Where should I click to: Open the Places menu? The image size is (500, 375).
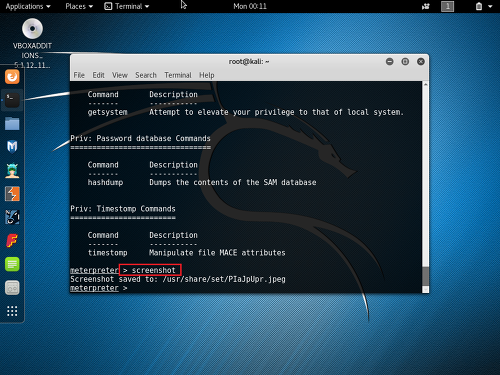[x=79, y=6]
